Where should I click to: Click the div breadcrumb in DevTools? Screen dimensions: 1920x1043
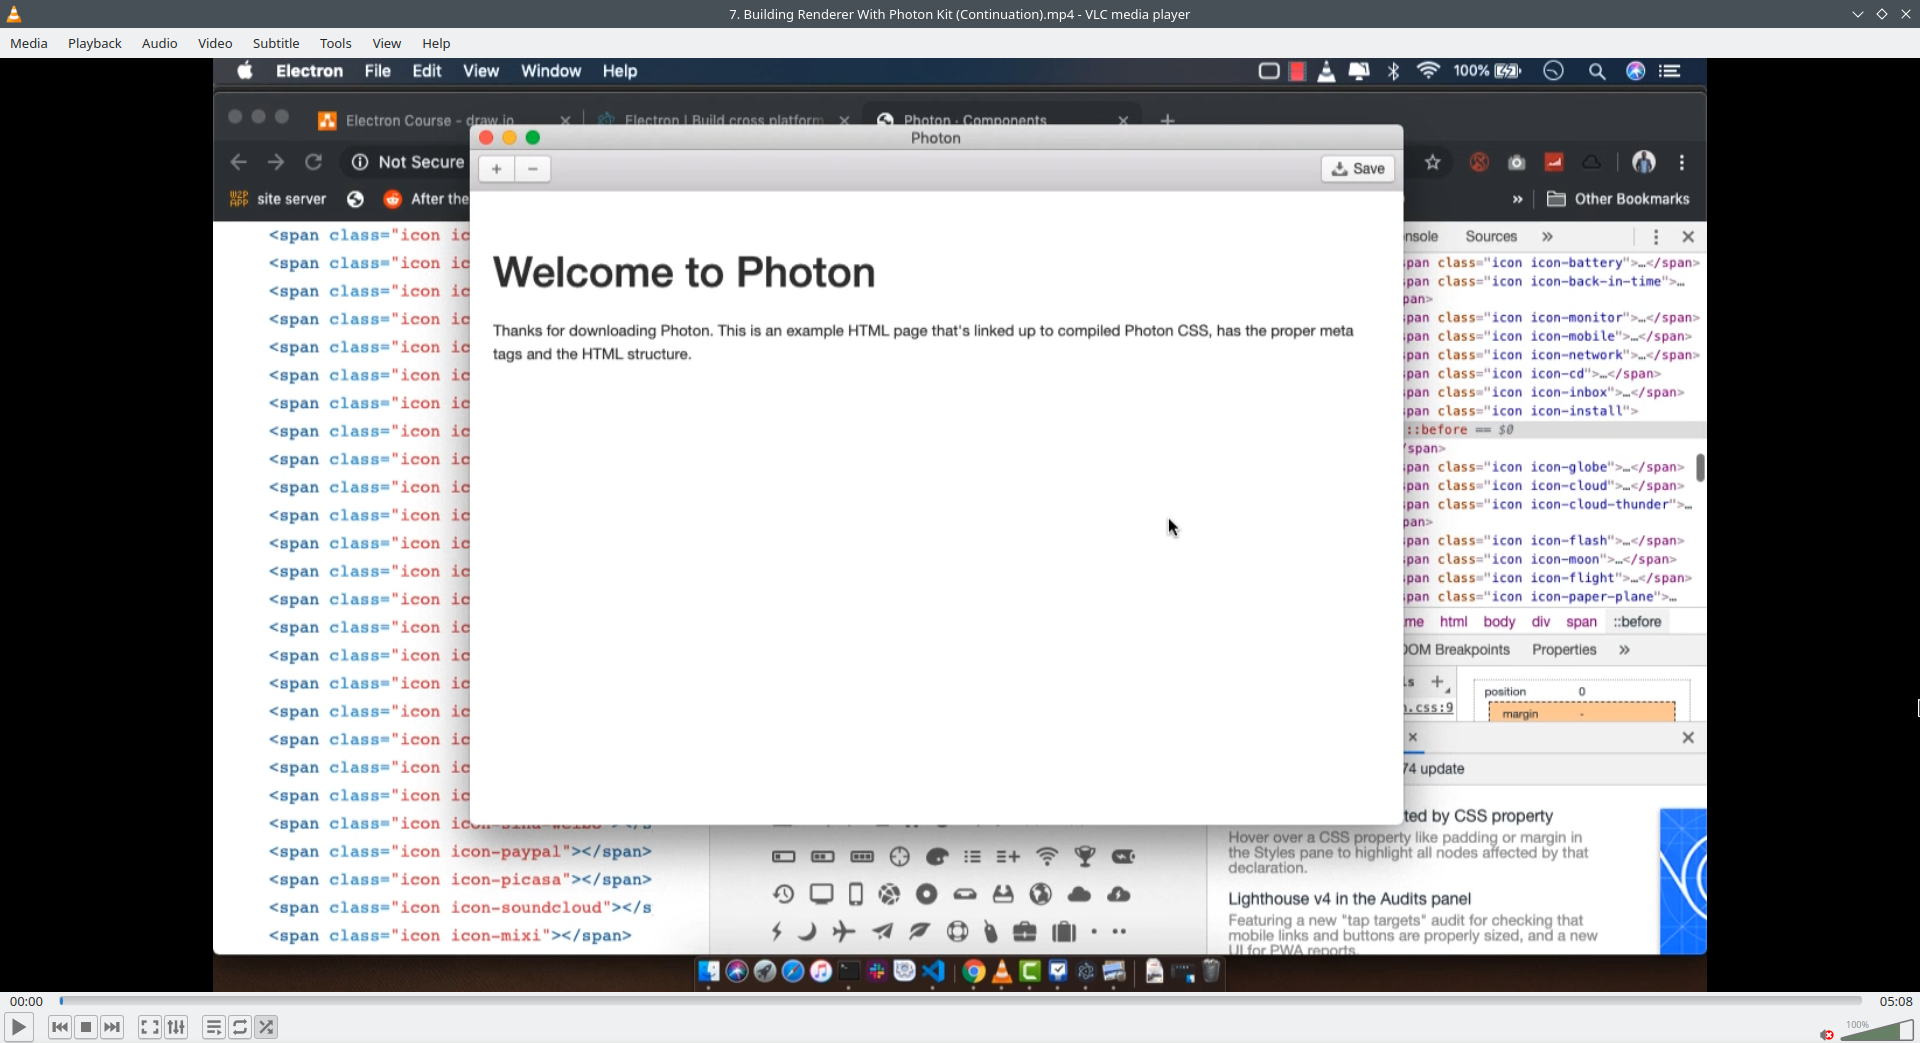[1541, 622]
